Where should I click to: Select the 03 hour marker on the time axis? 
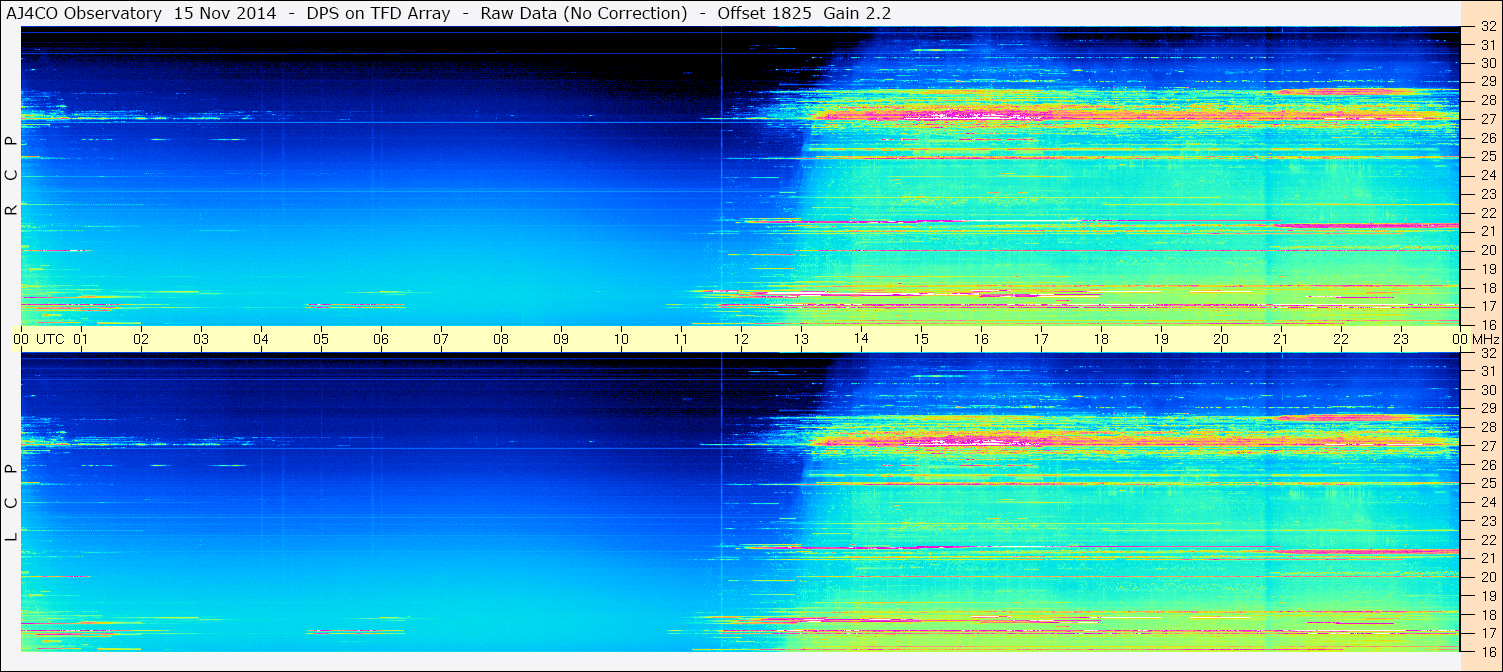[x=201, y=339]
